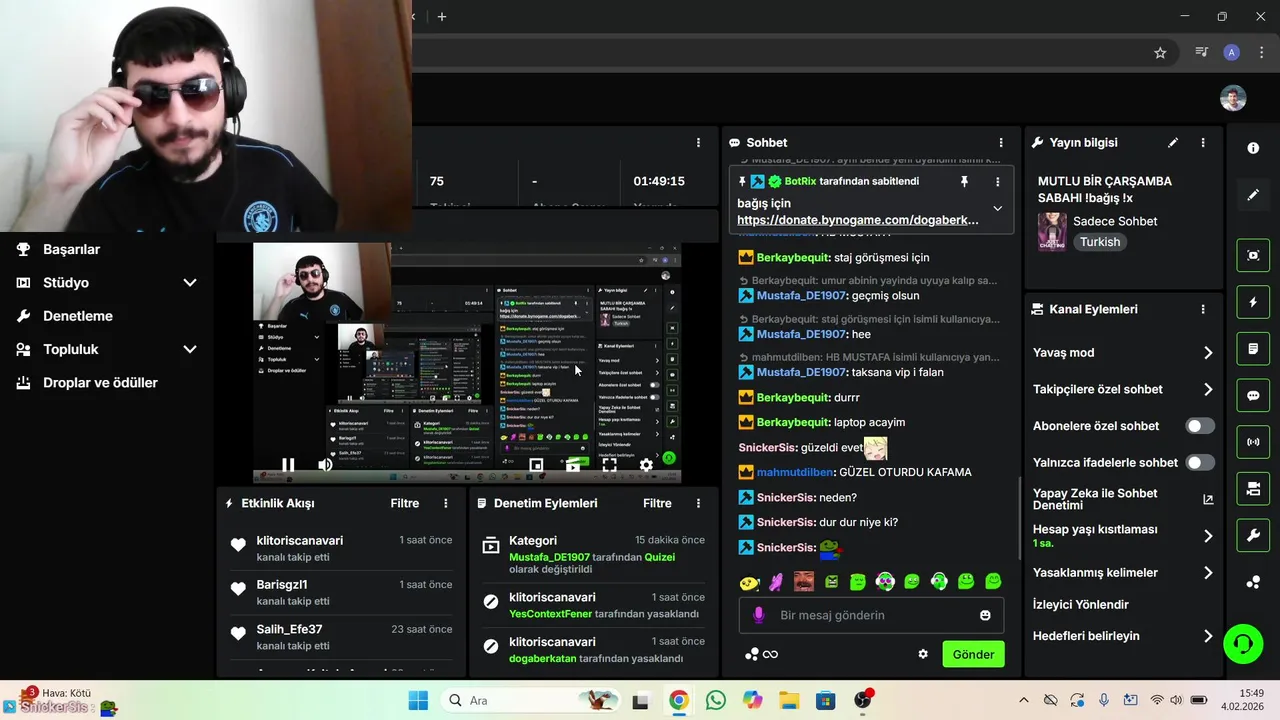Open the green headset support button

pos(1243,643)
